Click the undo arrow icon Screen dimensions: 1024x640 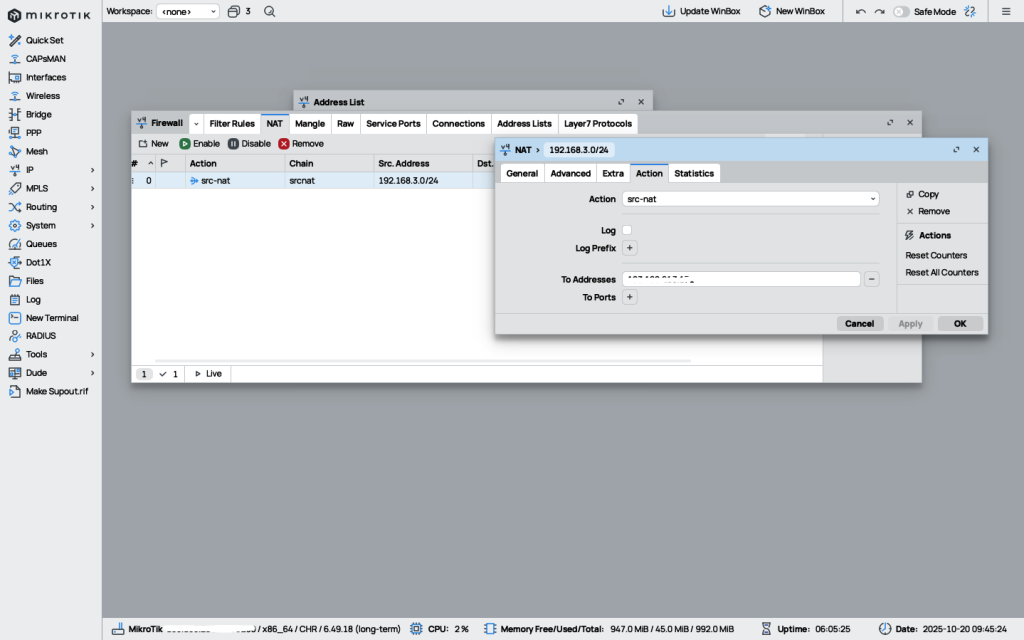[861, 11]
